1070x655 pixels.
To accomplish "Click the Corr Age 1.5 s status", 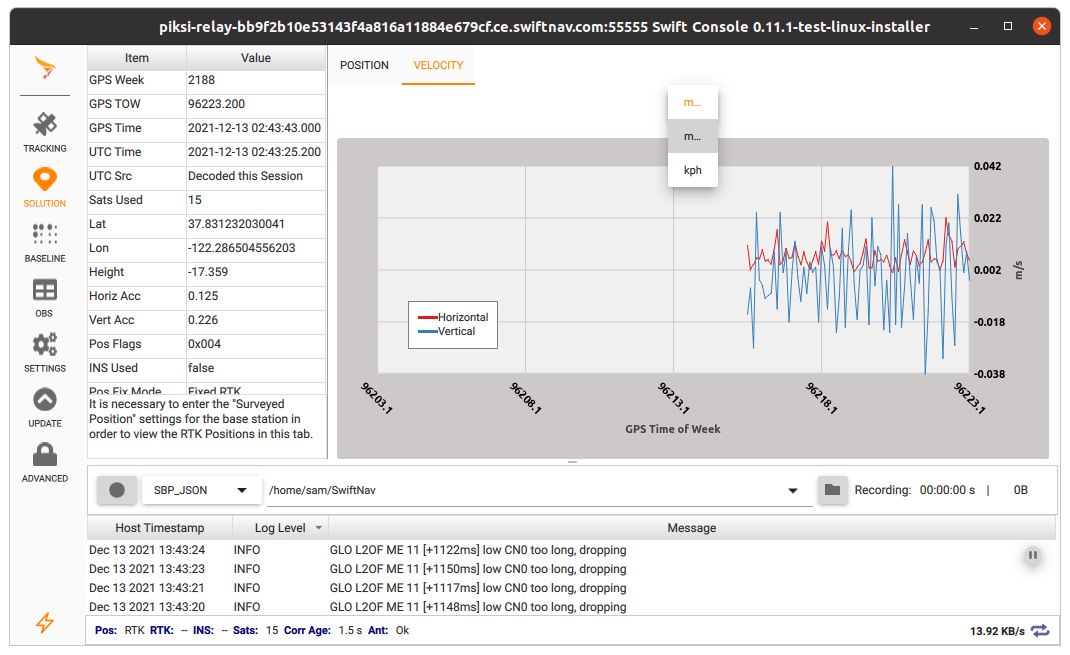I will point(323,630).
